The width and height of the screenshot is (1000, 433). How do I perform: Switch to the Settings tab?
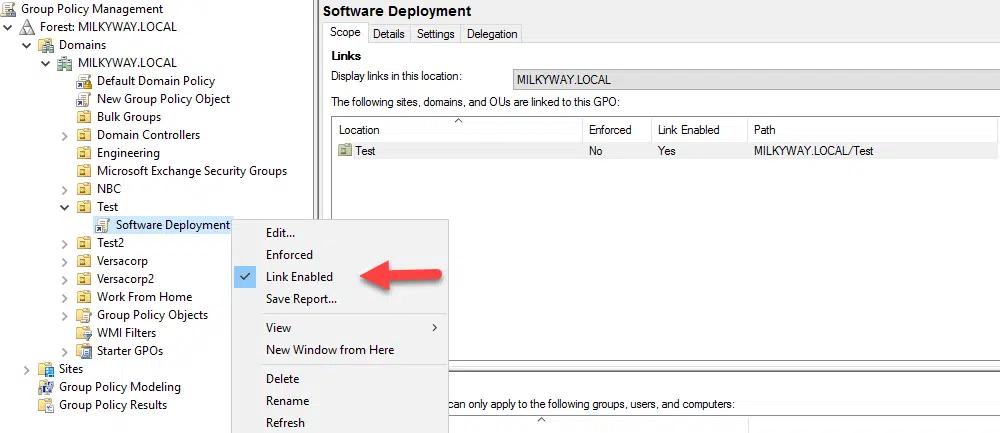tap(436, 34)
